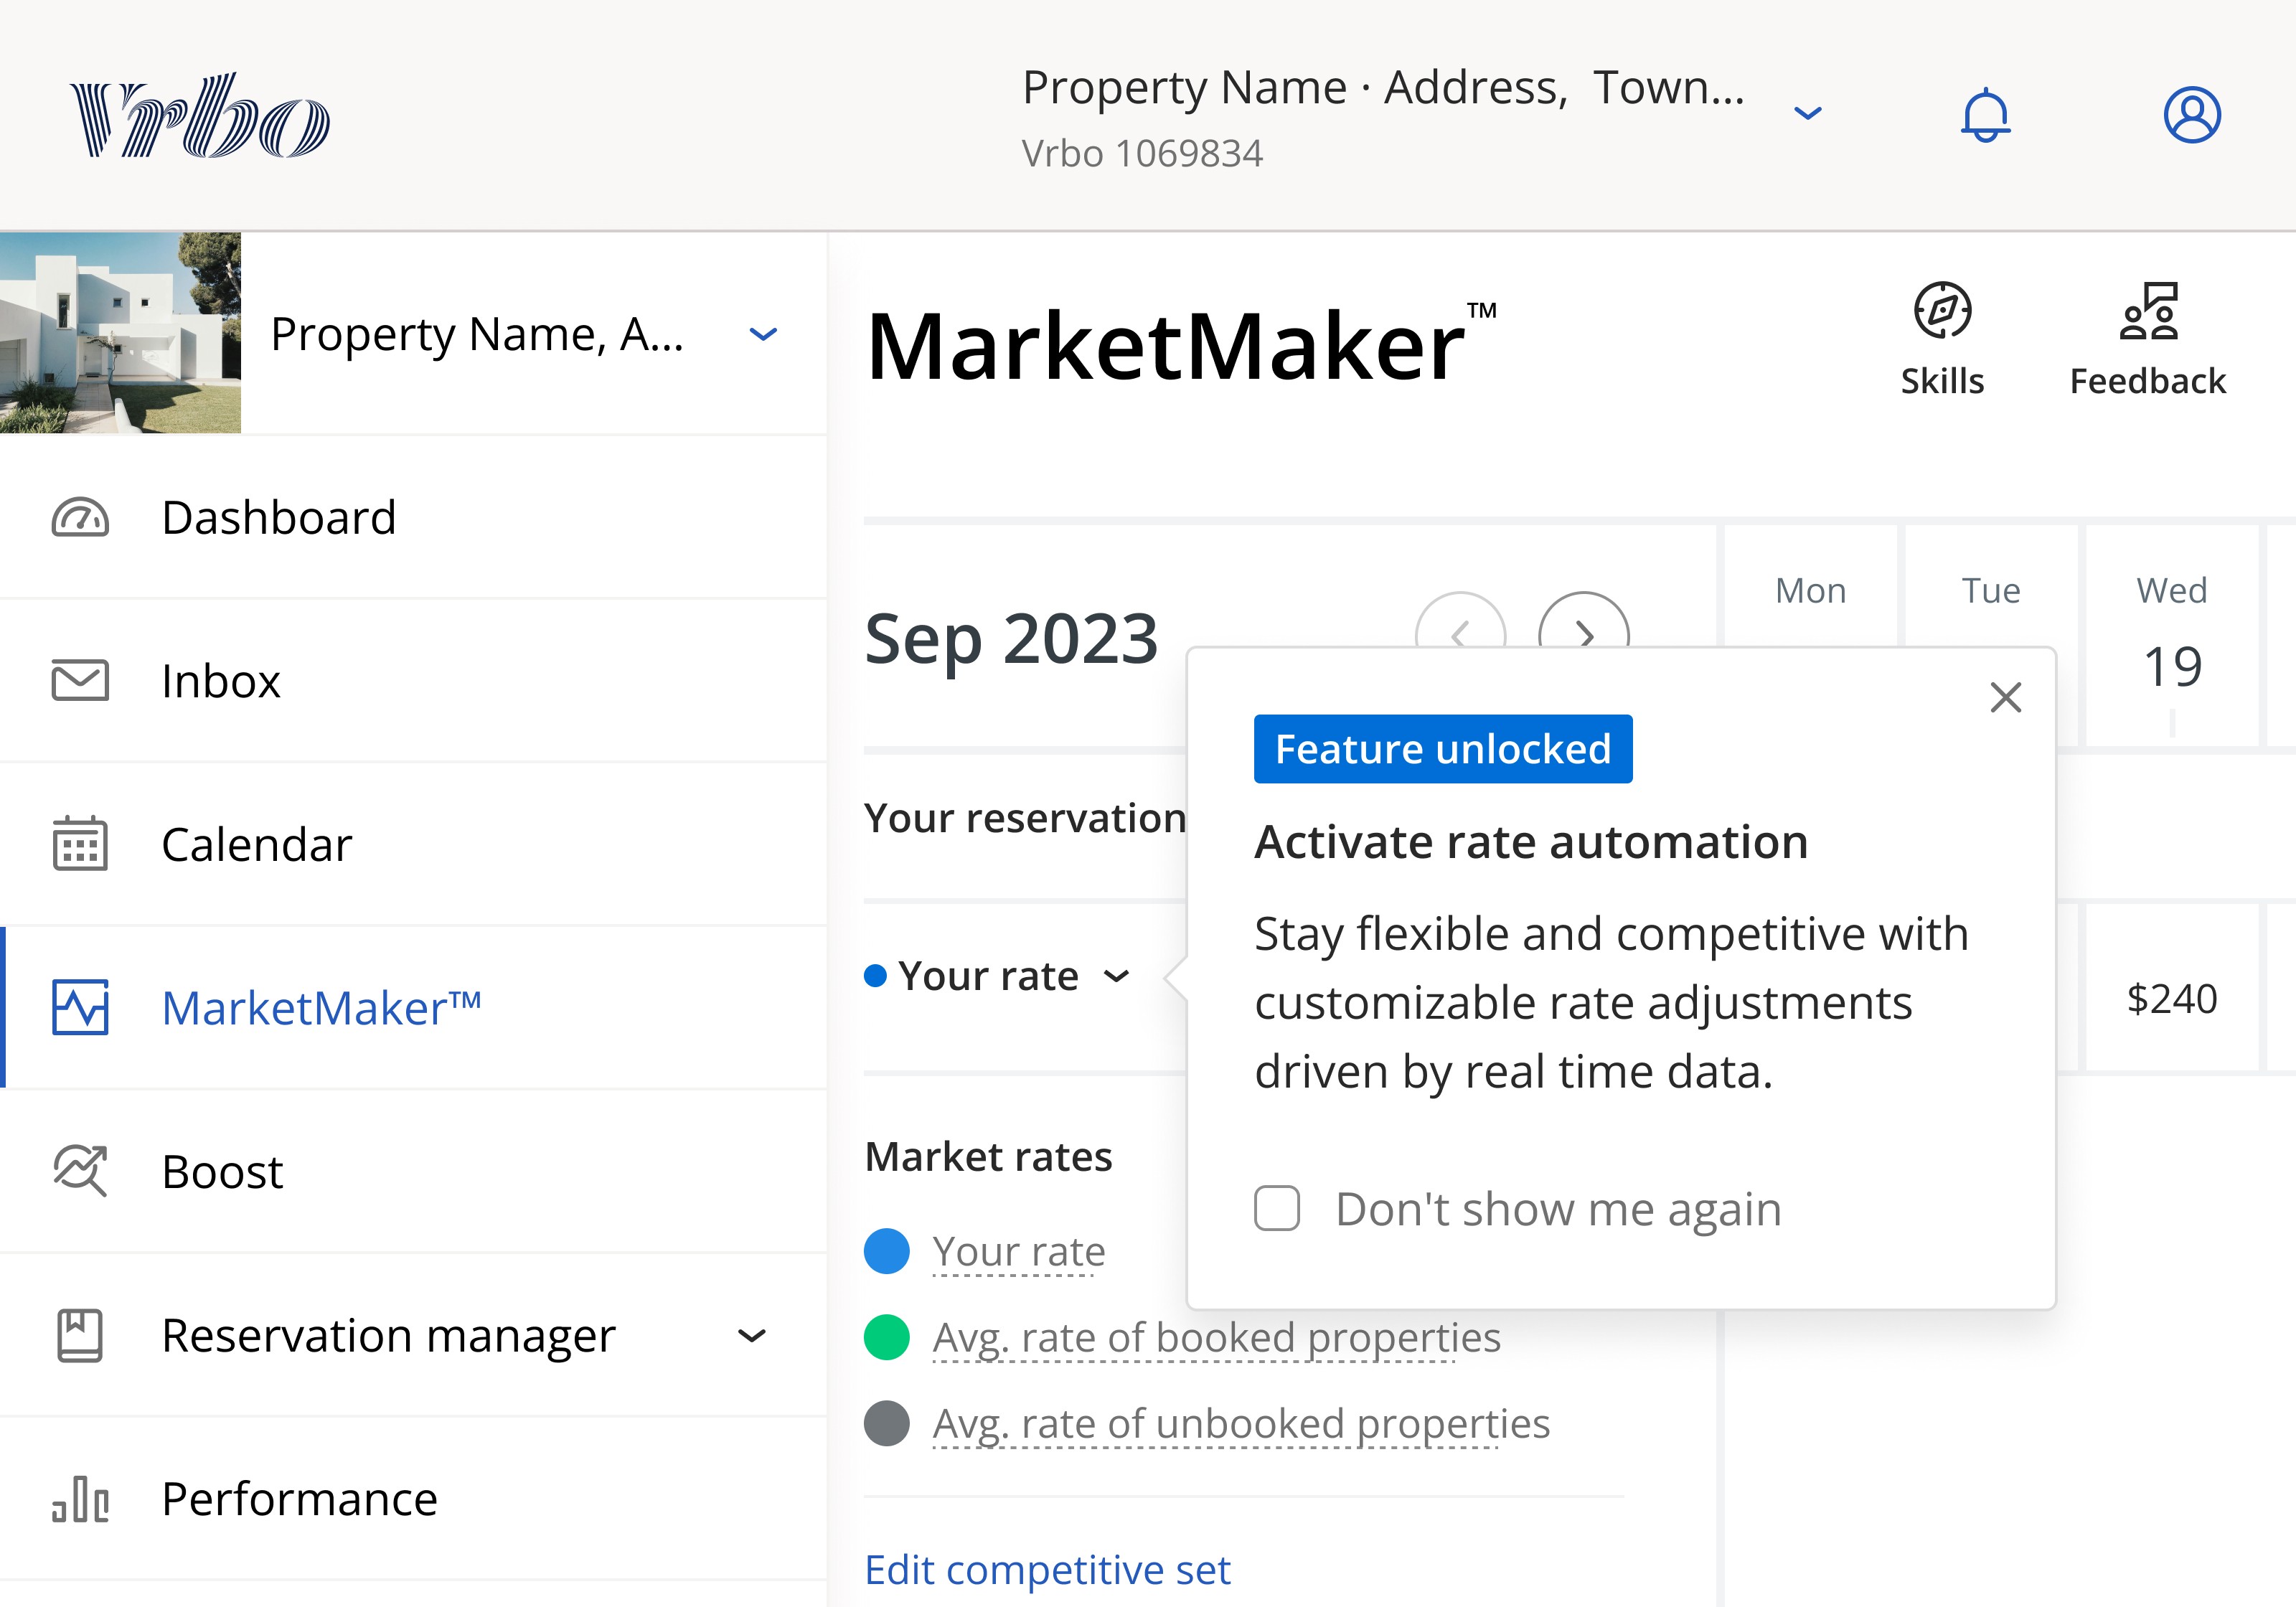The height and width of the screenshot is (1607, 2296).
Task: Click the Vrbo logo
Action: tap(200, 116)
